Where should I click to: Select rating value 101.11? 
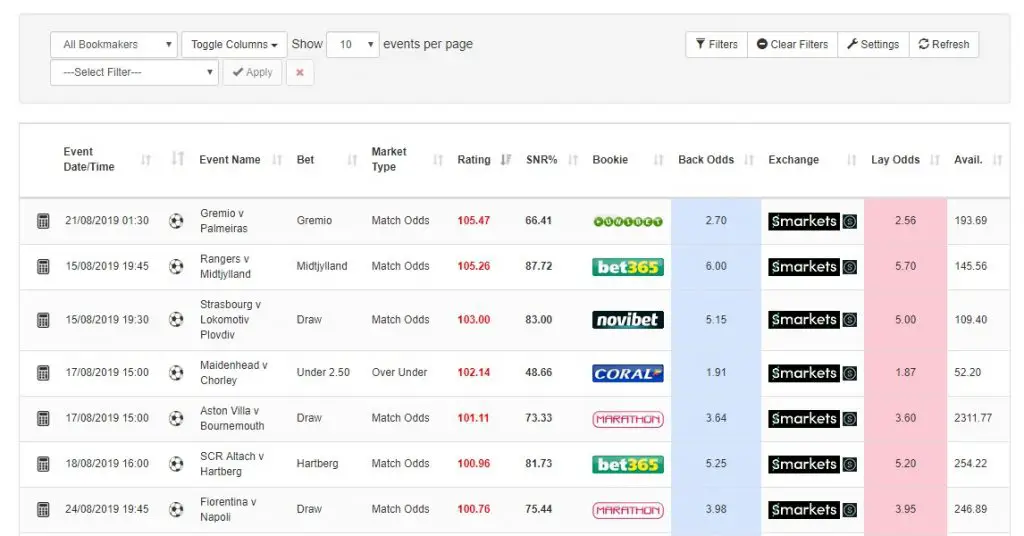point(473,418)
